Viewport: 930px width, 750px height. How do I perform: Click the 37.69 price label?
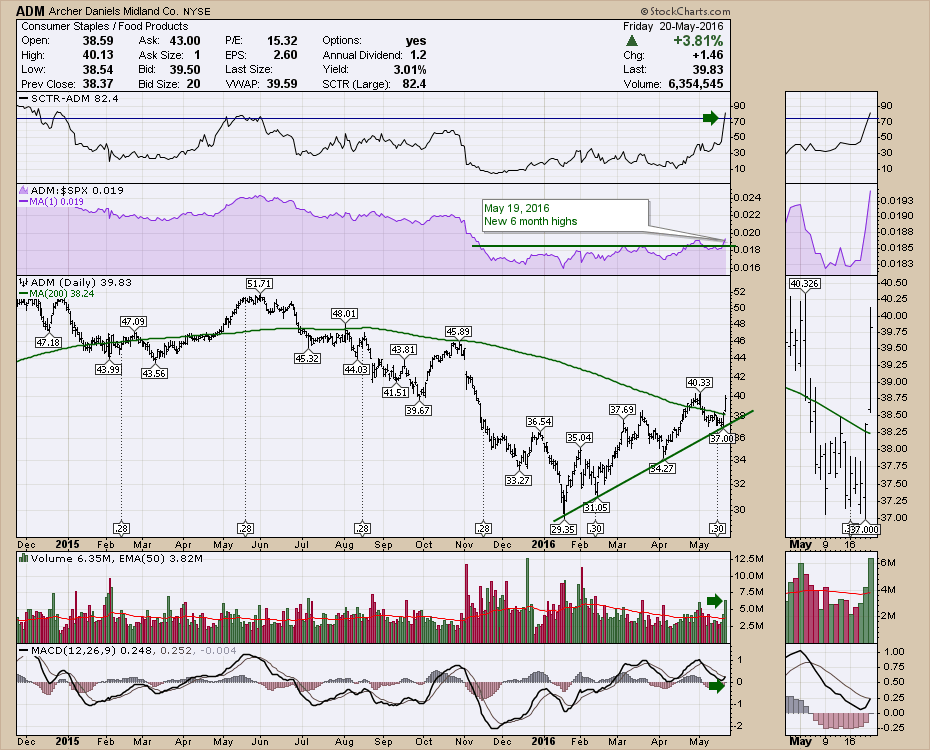coord(622,410)
